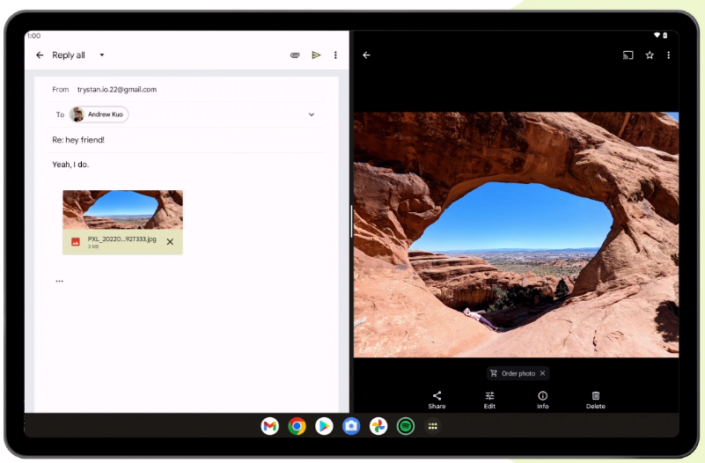Screen dimensions: 705x463
Task: Launch Chrome from the taskbar
Action: point(297,426)
